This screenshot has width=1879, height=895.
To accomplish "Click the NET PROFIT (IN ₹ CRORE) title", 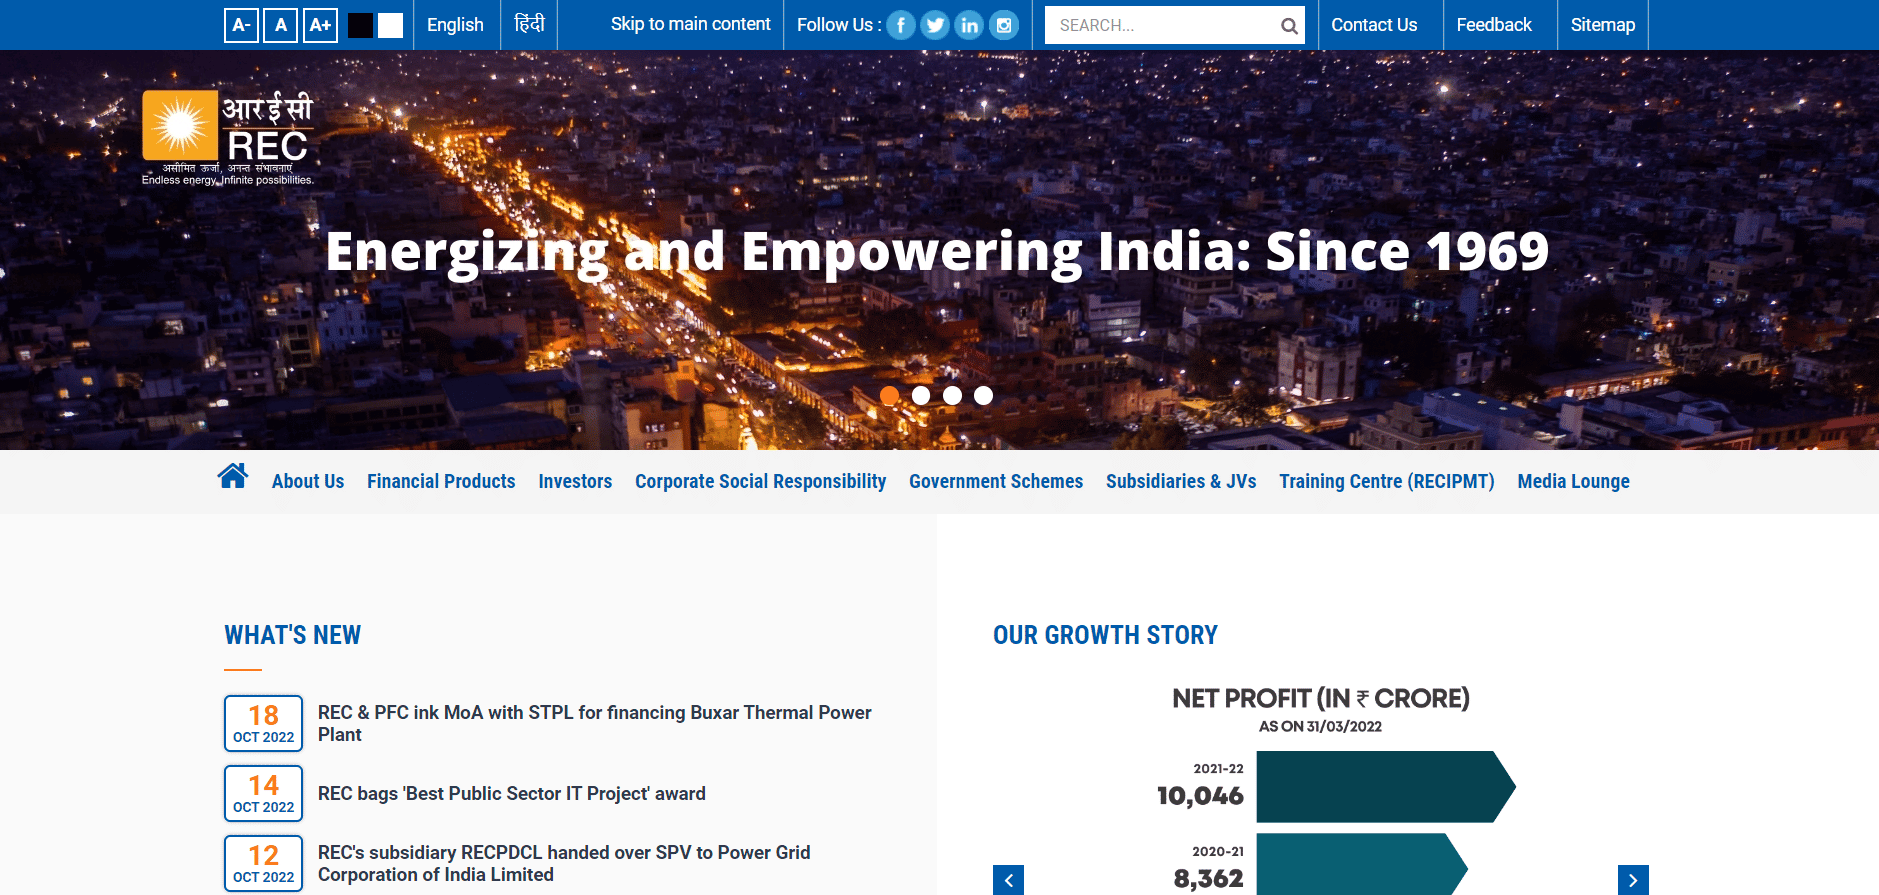I will (x=1321, y=698).
